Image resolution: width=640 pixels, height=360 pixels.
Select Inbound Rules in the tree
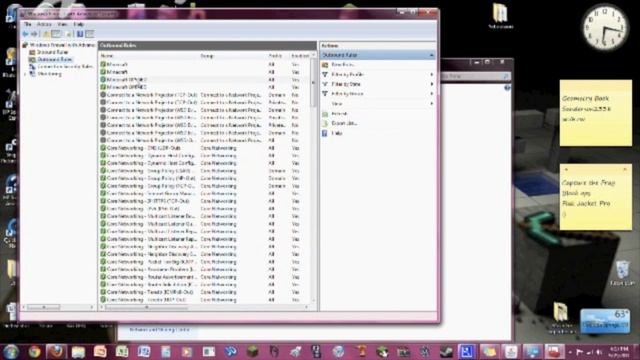[52, 52]
